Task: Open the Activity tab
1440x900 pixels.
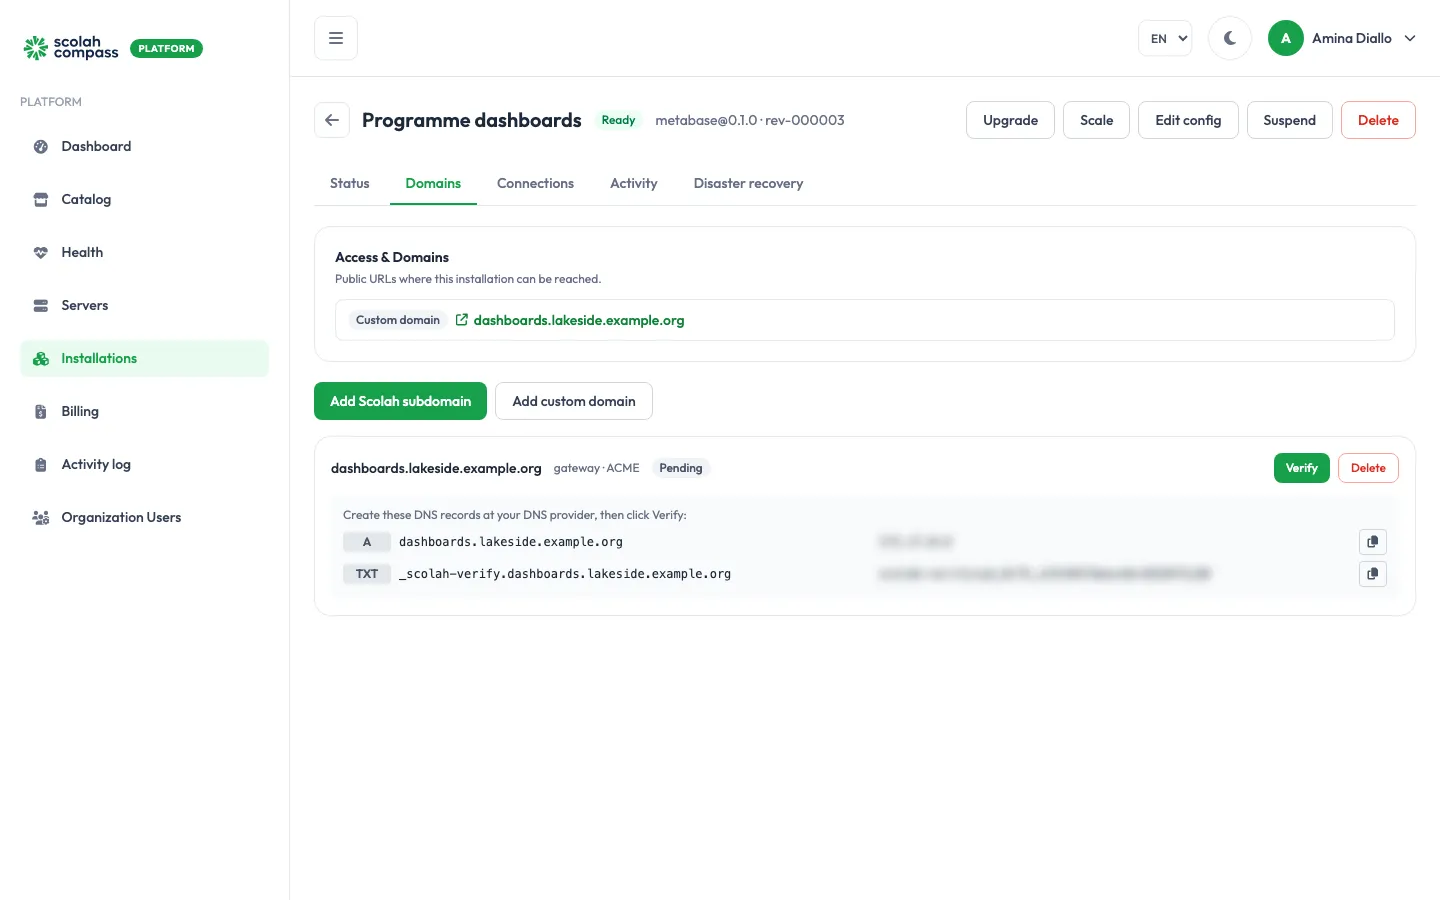Action: 634,184
